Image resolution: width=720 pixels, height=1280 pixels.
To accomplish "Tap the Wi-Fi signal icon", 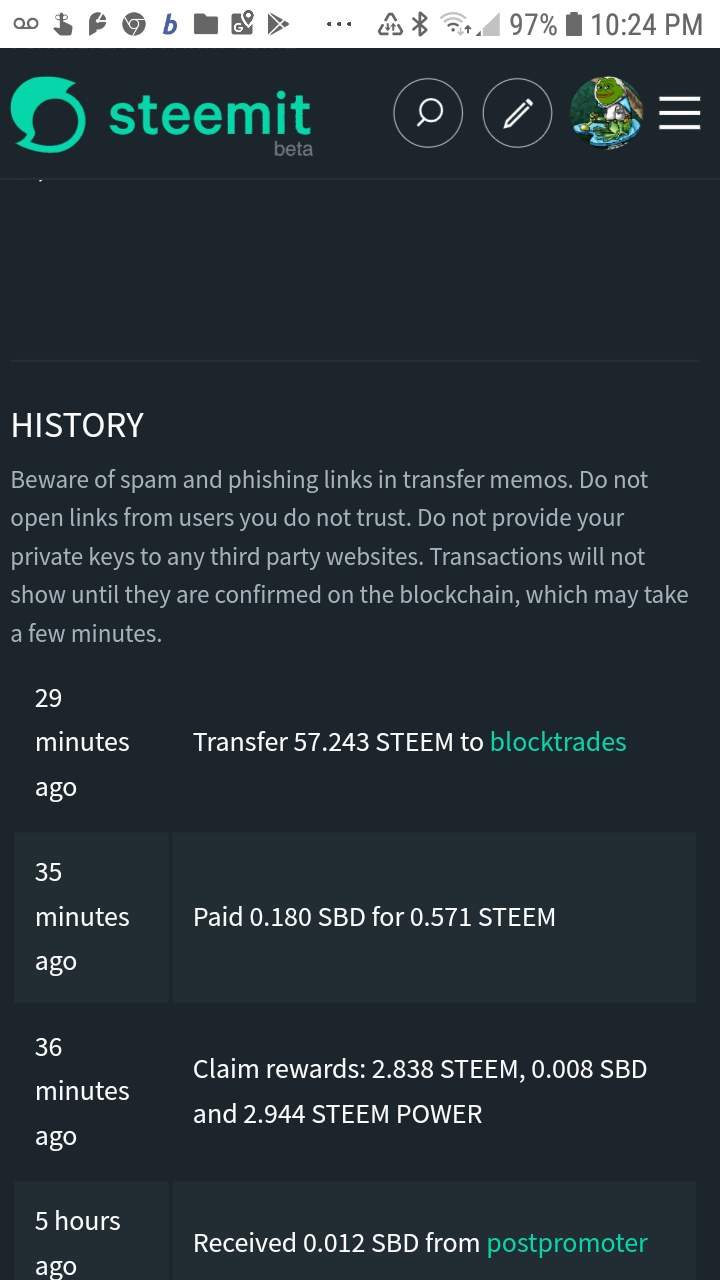I will 457,24.
